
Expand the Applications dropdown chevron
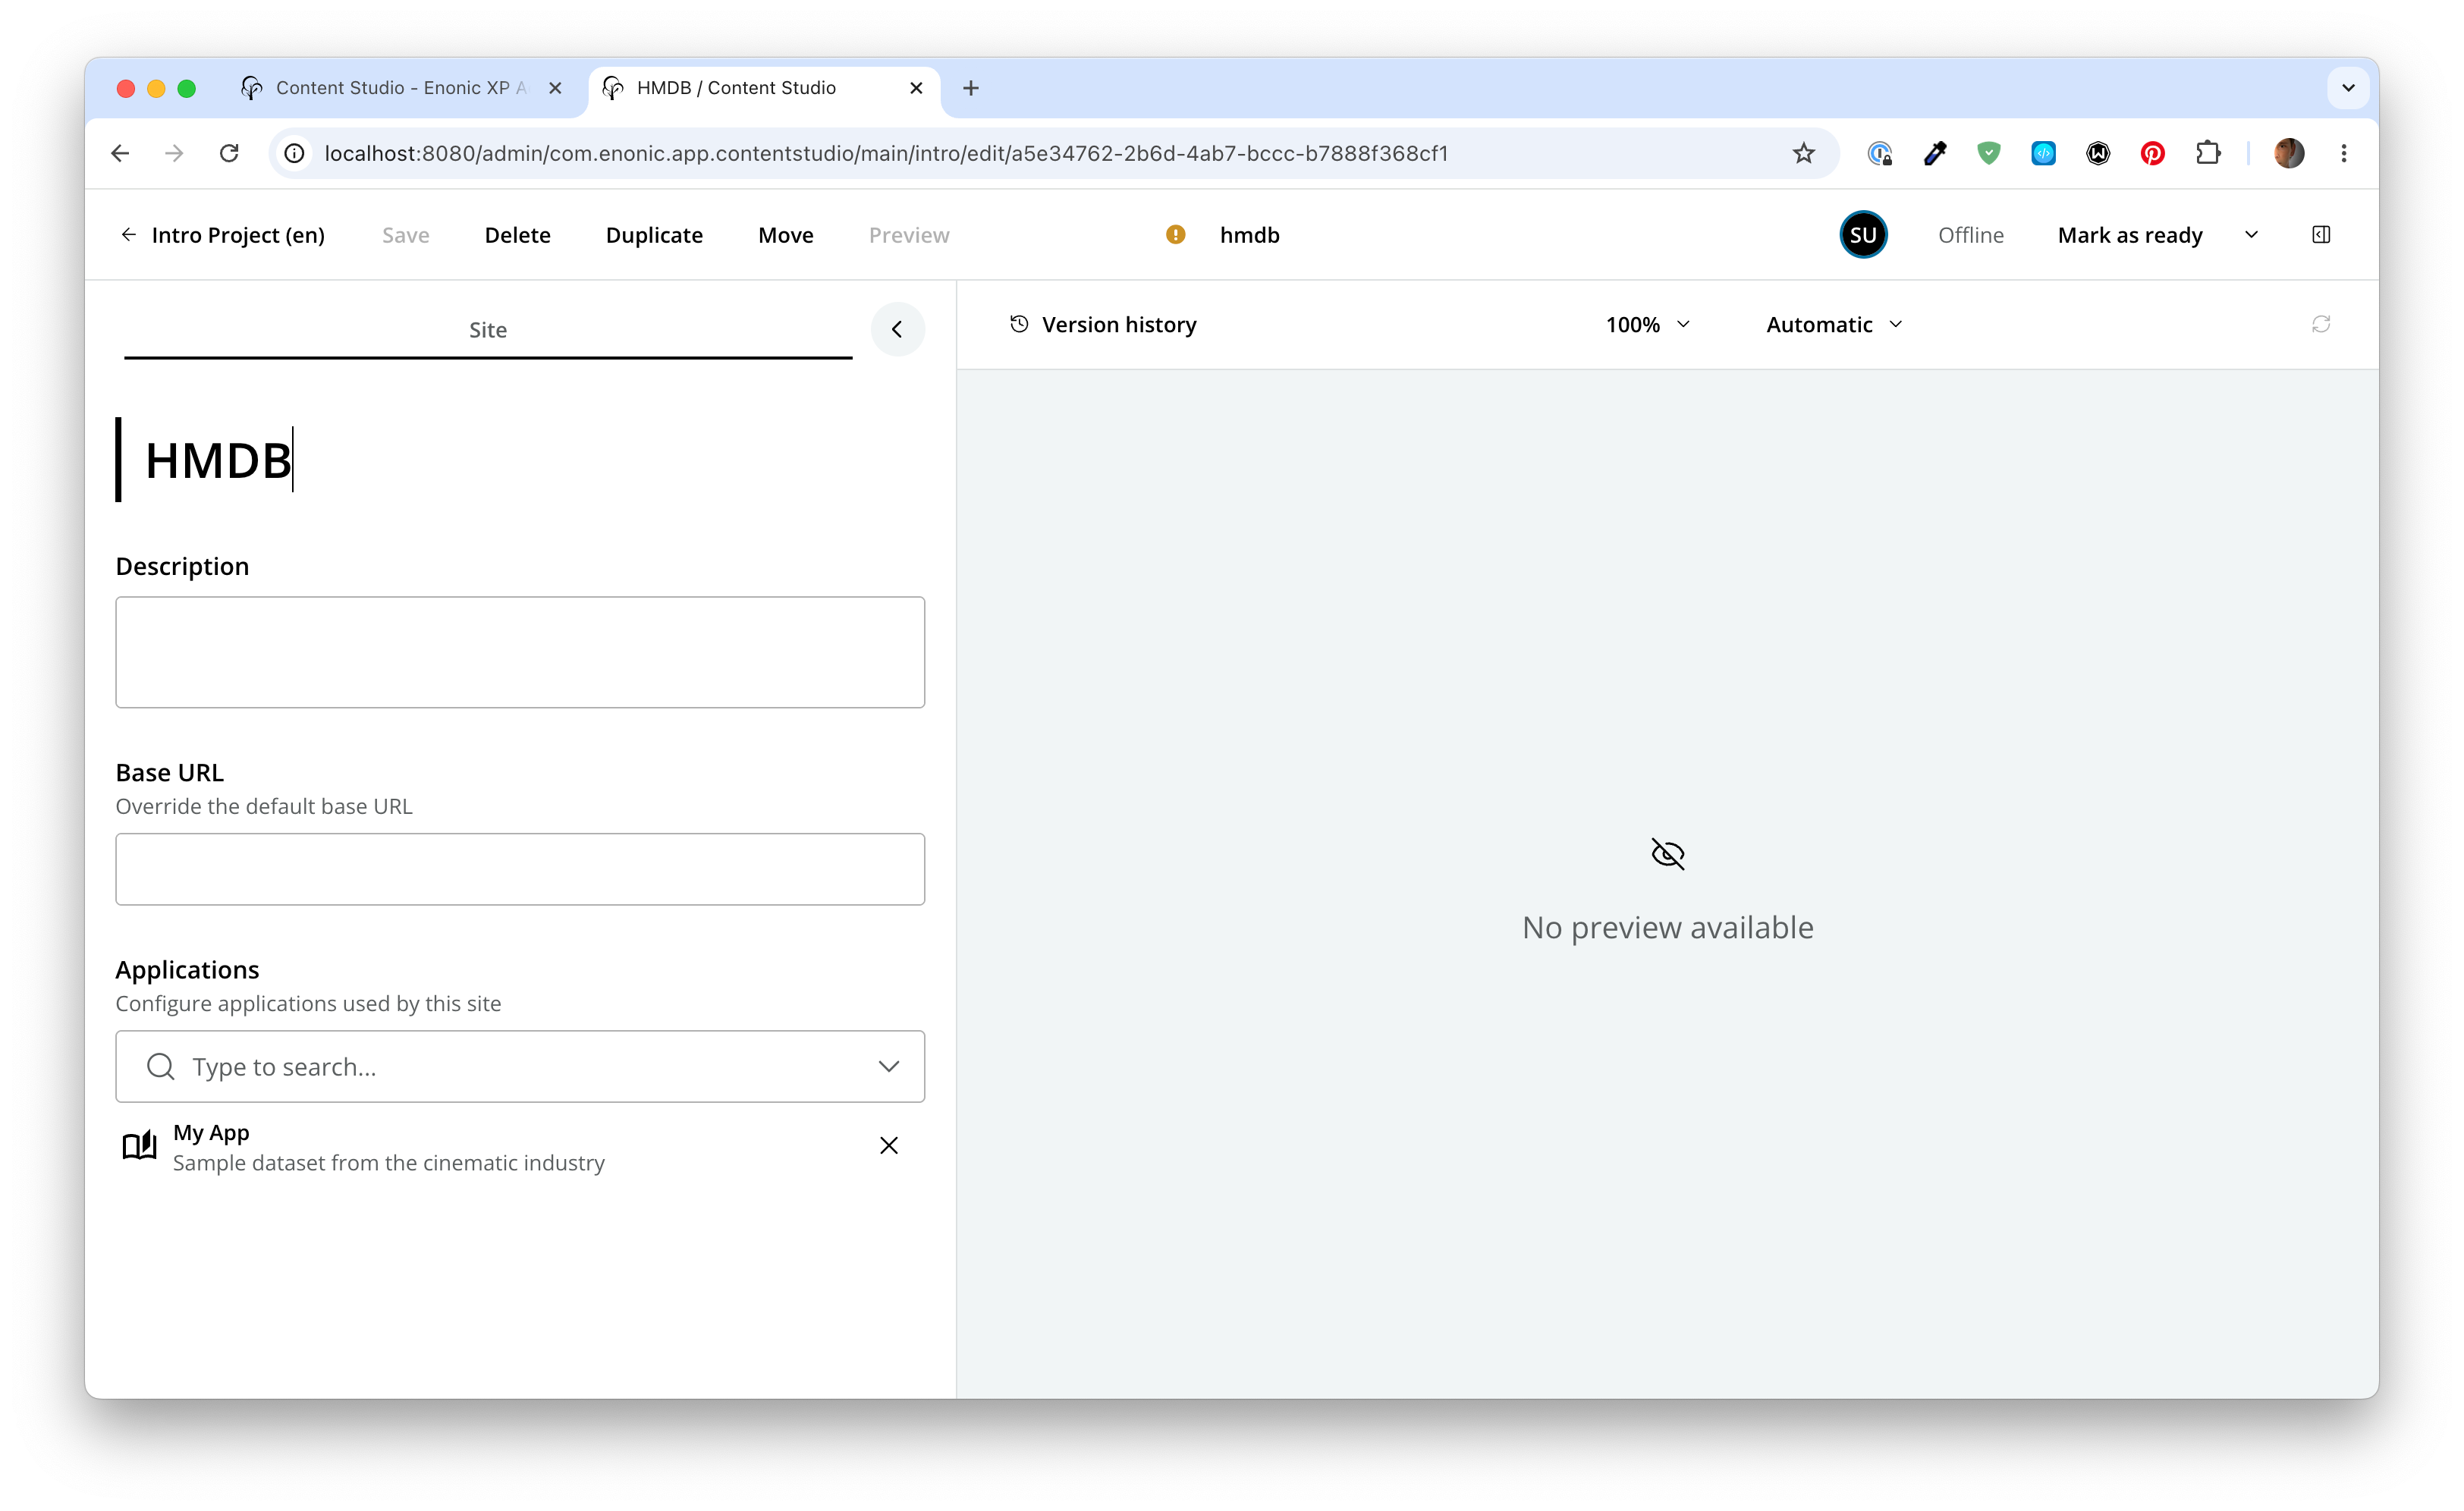click(888, 1067)
